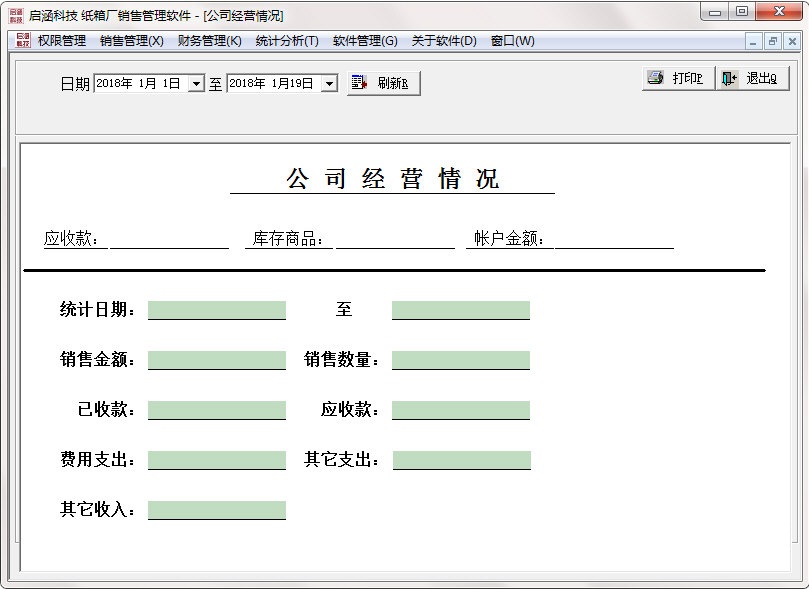Screen dimensions: 809x589
Task: Click the bold 费用支出 label
Action: pos(98,460)
